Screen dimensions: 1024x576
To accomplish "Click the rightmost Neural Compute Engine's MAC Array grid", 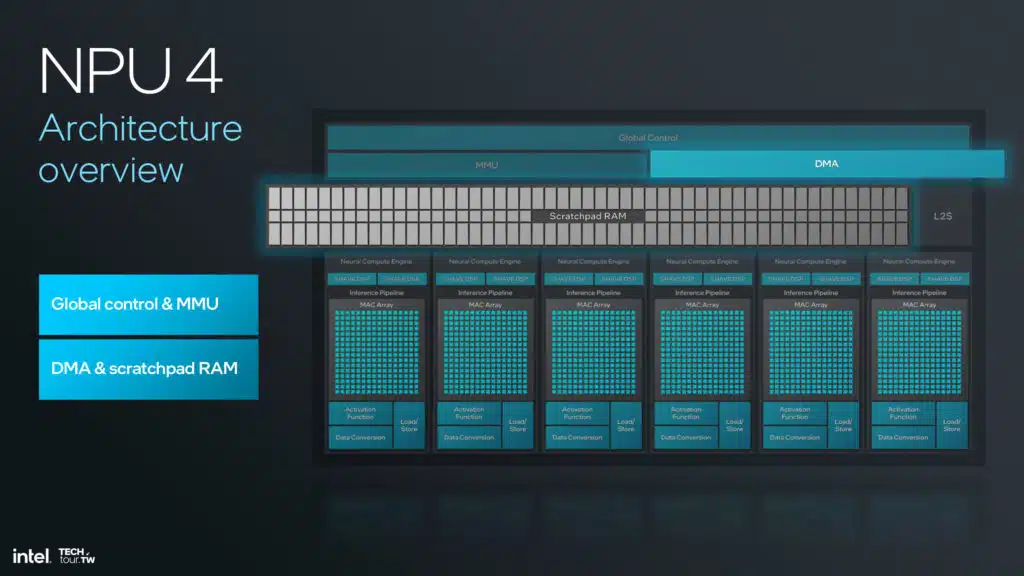I will click(x=920, y=353).
